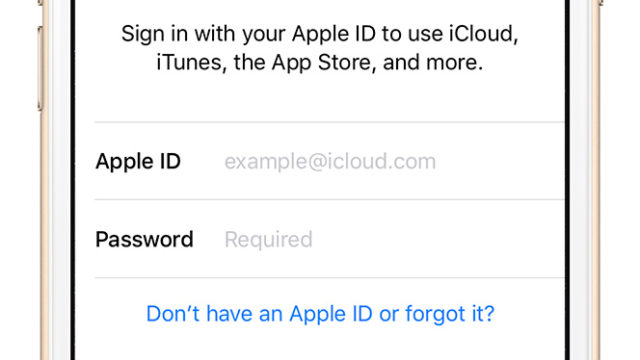Screen dimensions: 640x360
Task: Click the "iTunes, the App Store, and more." line
Action: pos(320,63)
